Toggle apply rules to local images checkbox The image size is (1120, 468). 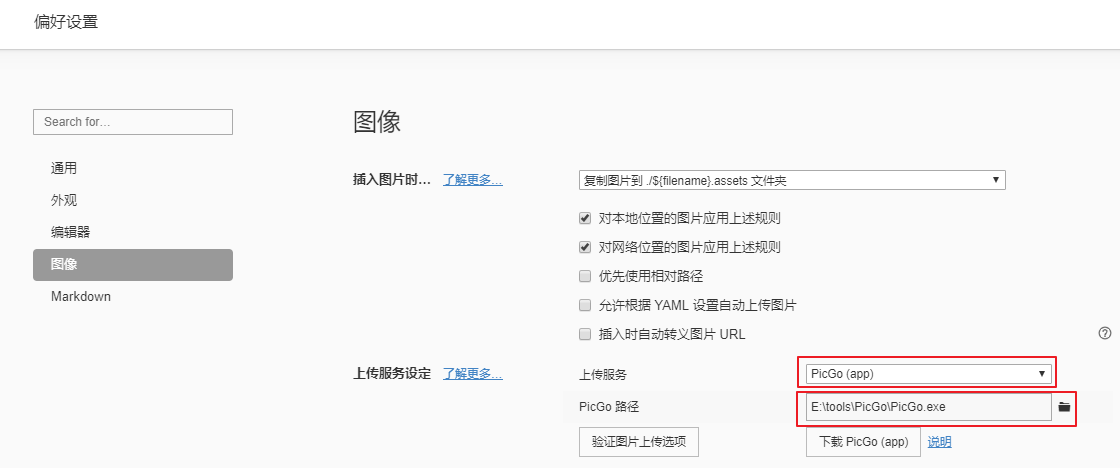pos(585,218)
